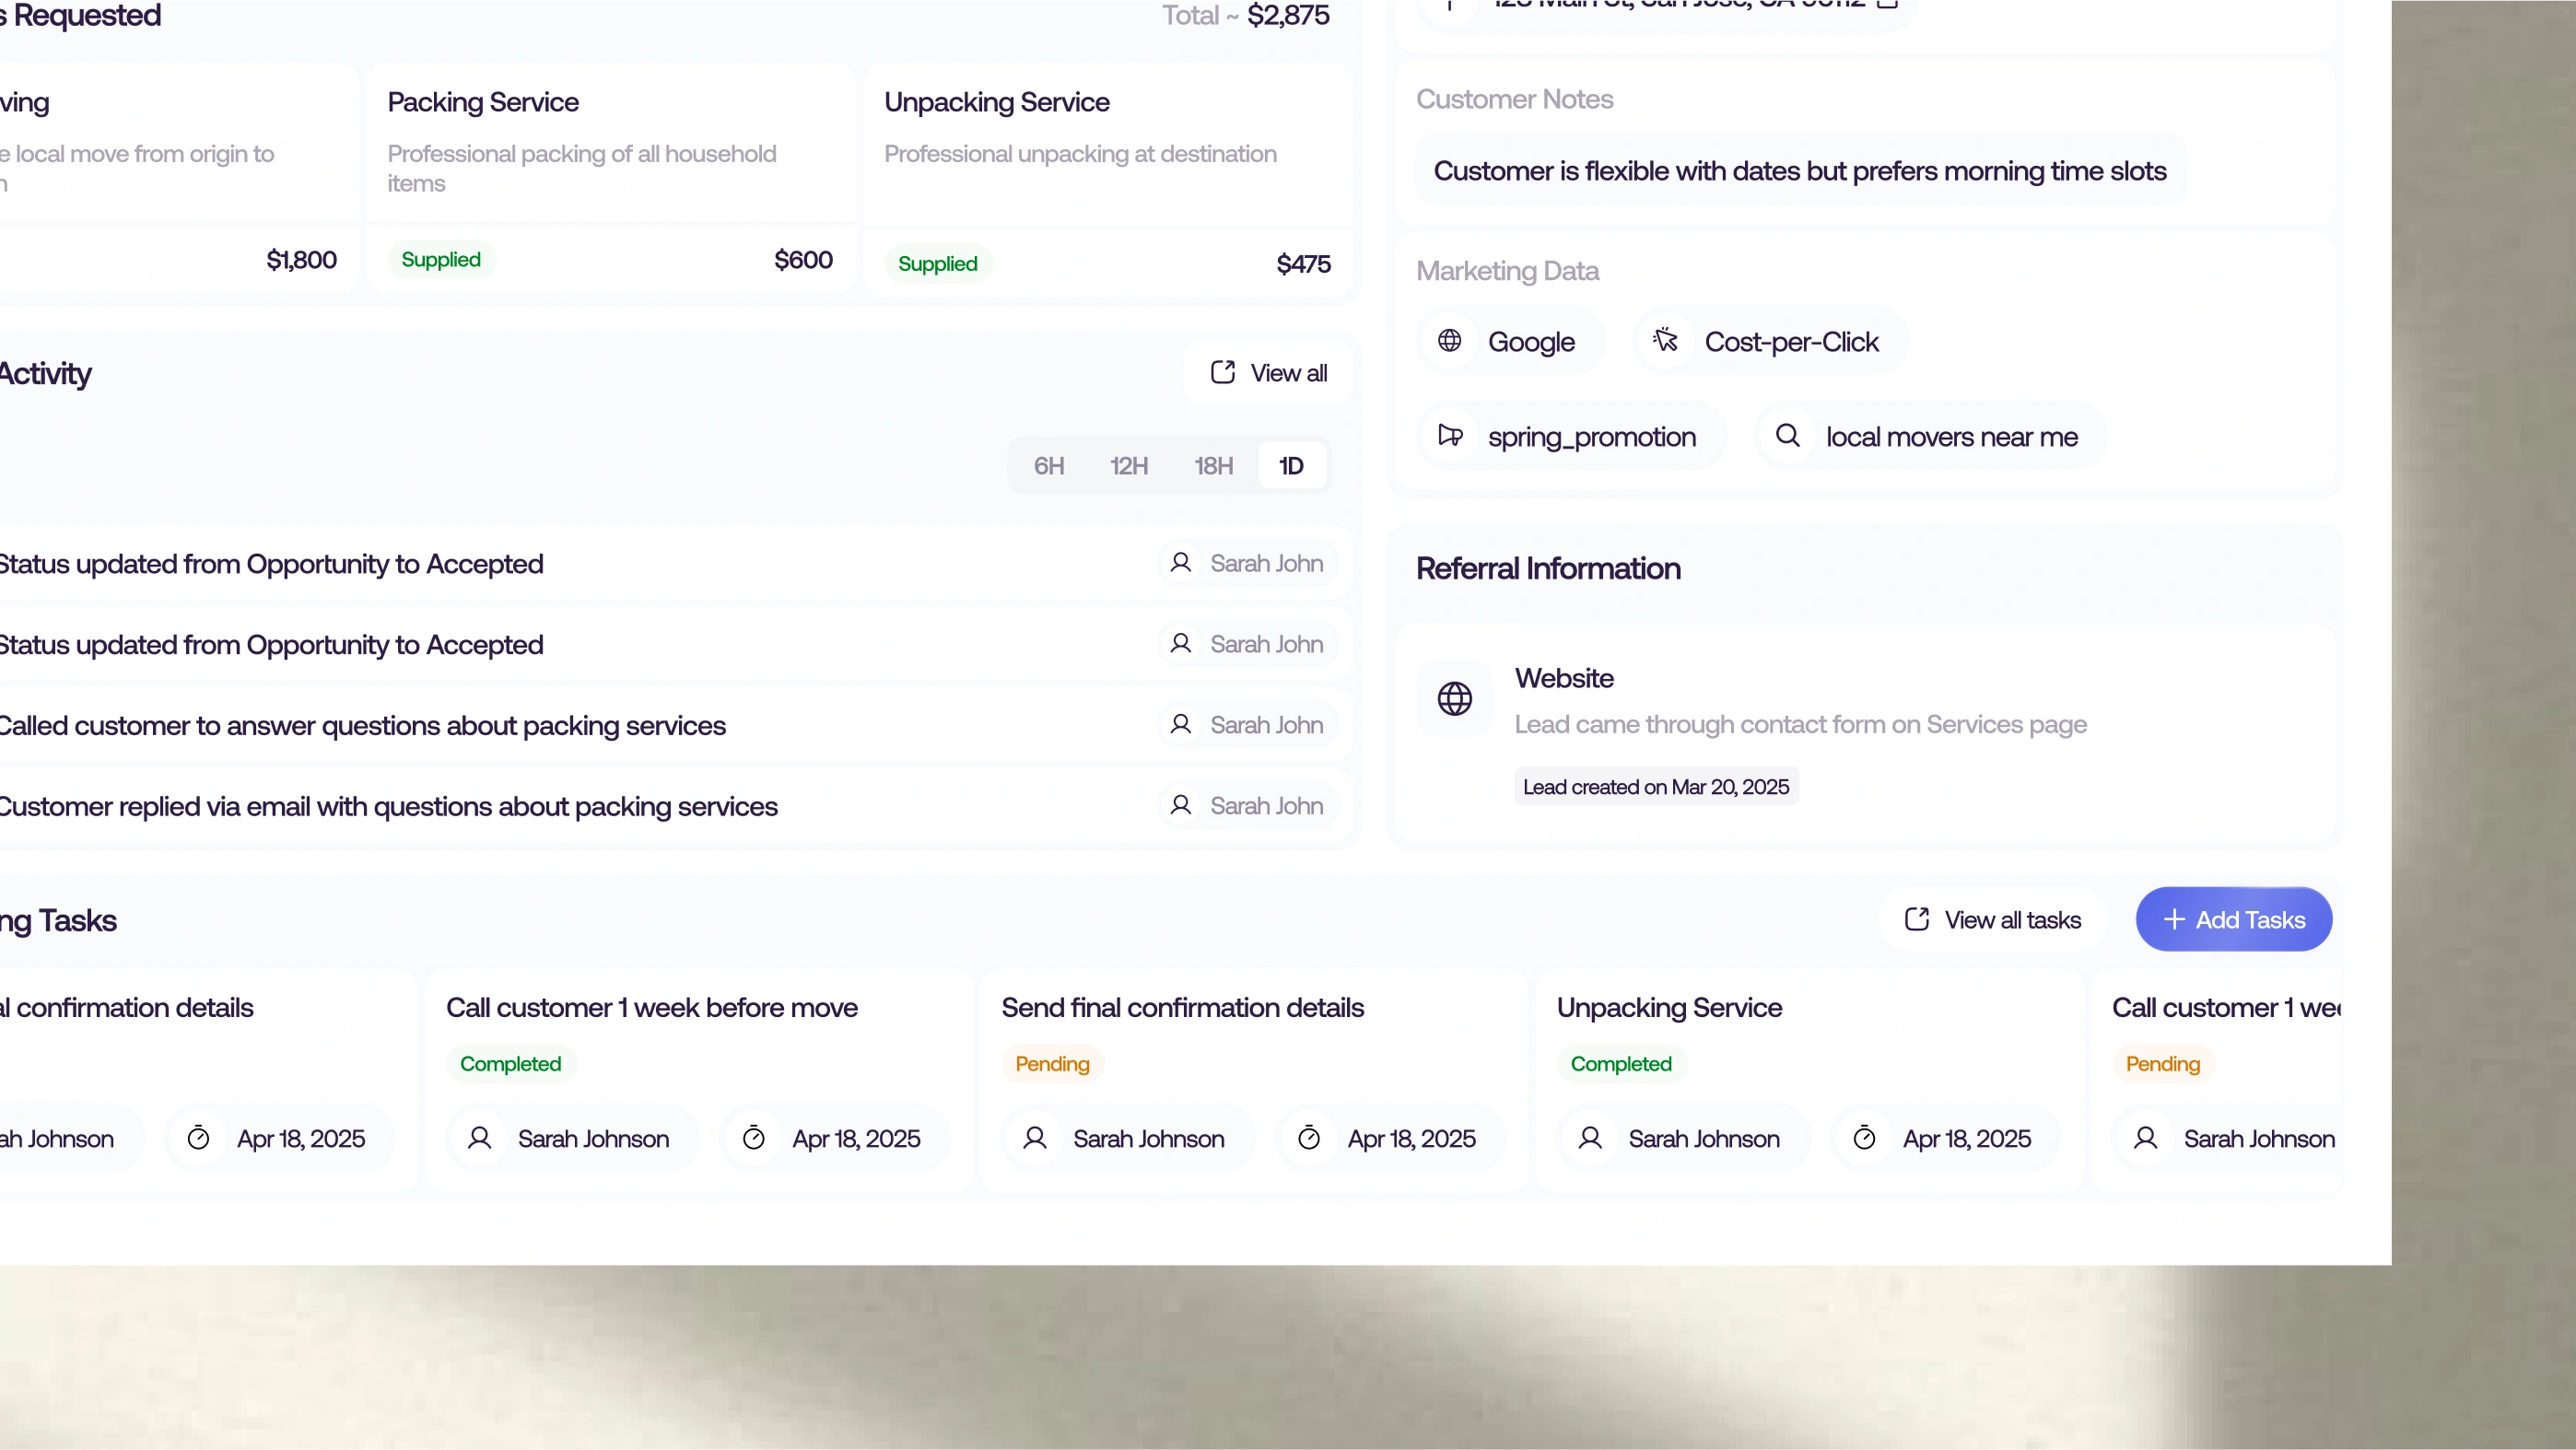Click the Pending badge on Send final confirmation
This screenshot has width=2576, height=1450.
[1052, 1063]
